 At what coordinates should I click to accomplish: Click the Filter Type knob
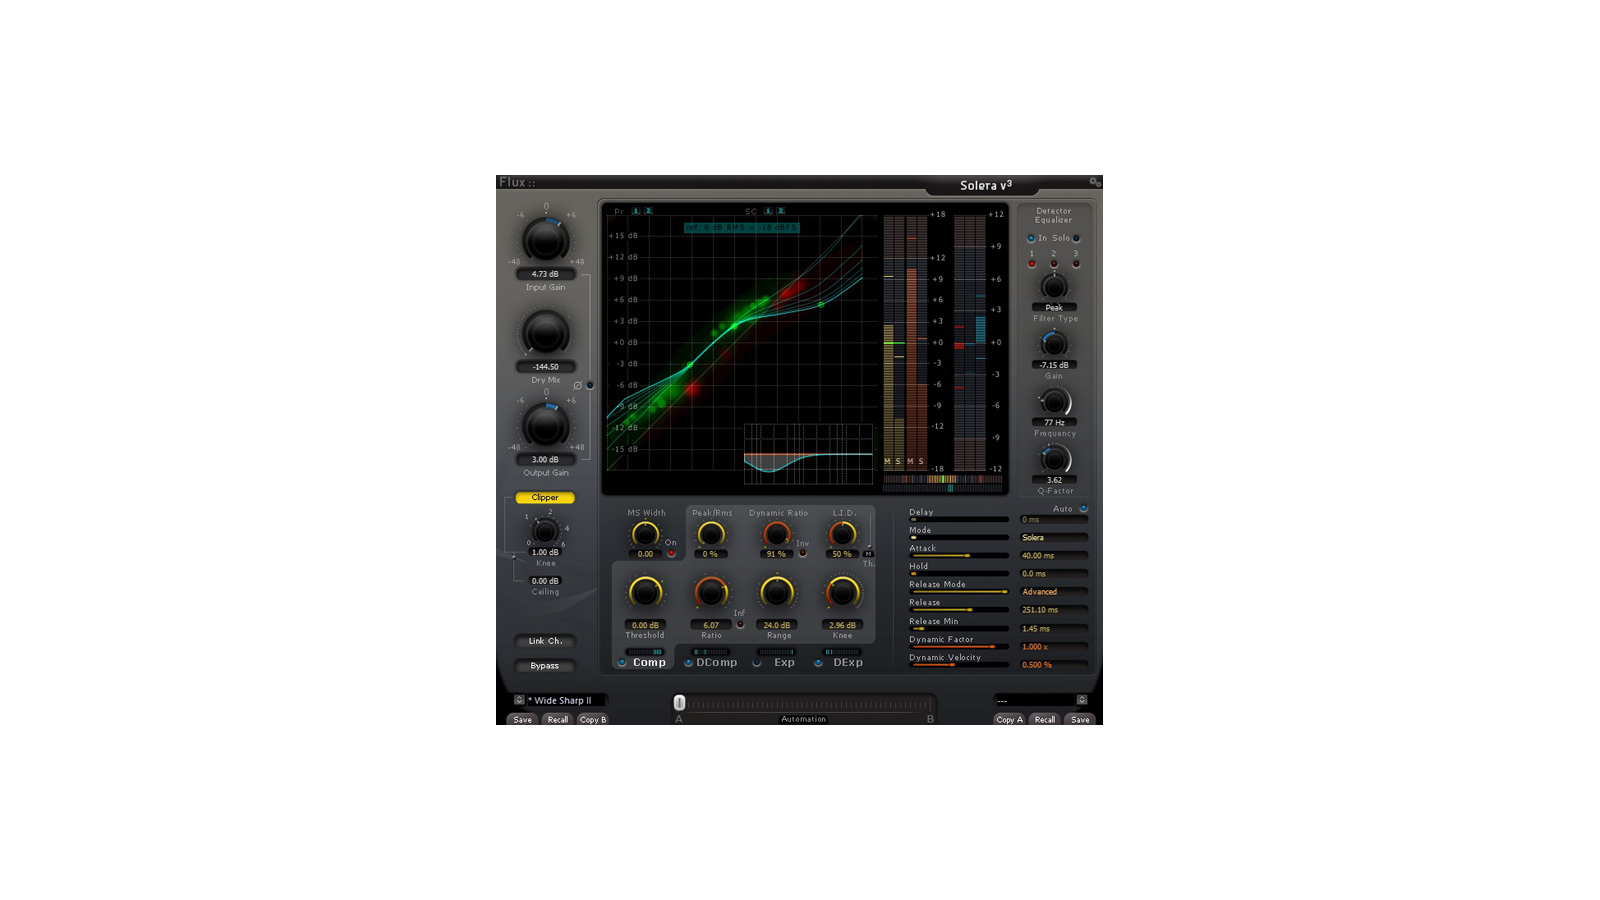click(1054, 287)
